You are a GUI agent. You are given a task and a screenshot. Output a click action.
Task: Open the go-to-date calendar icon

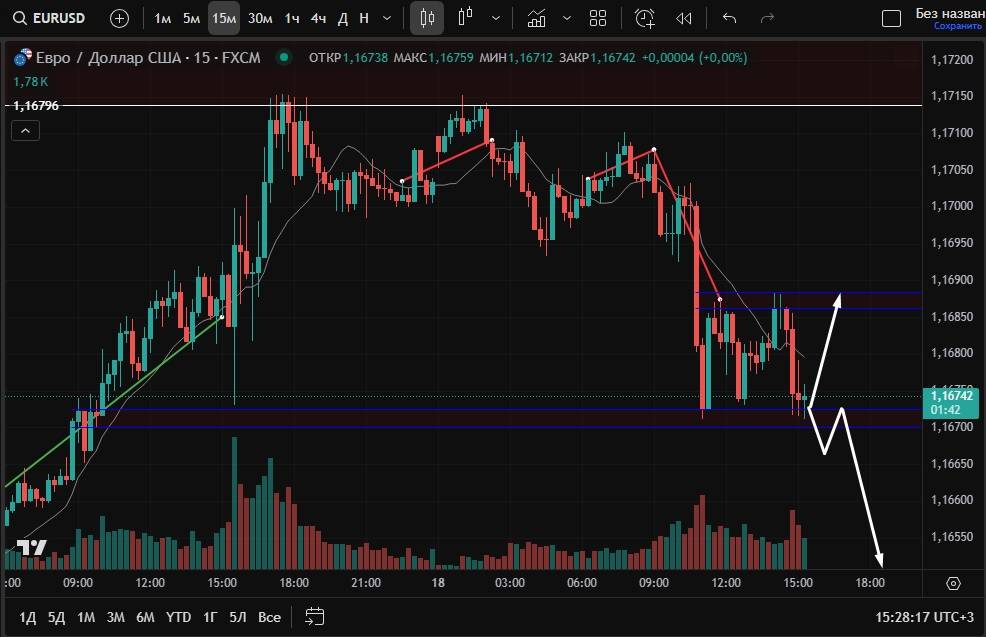pos(315,616)
